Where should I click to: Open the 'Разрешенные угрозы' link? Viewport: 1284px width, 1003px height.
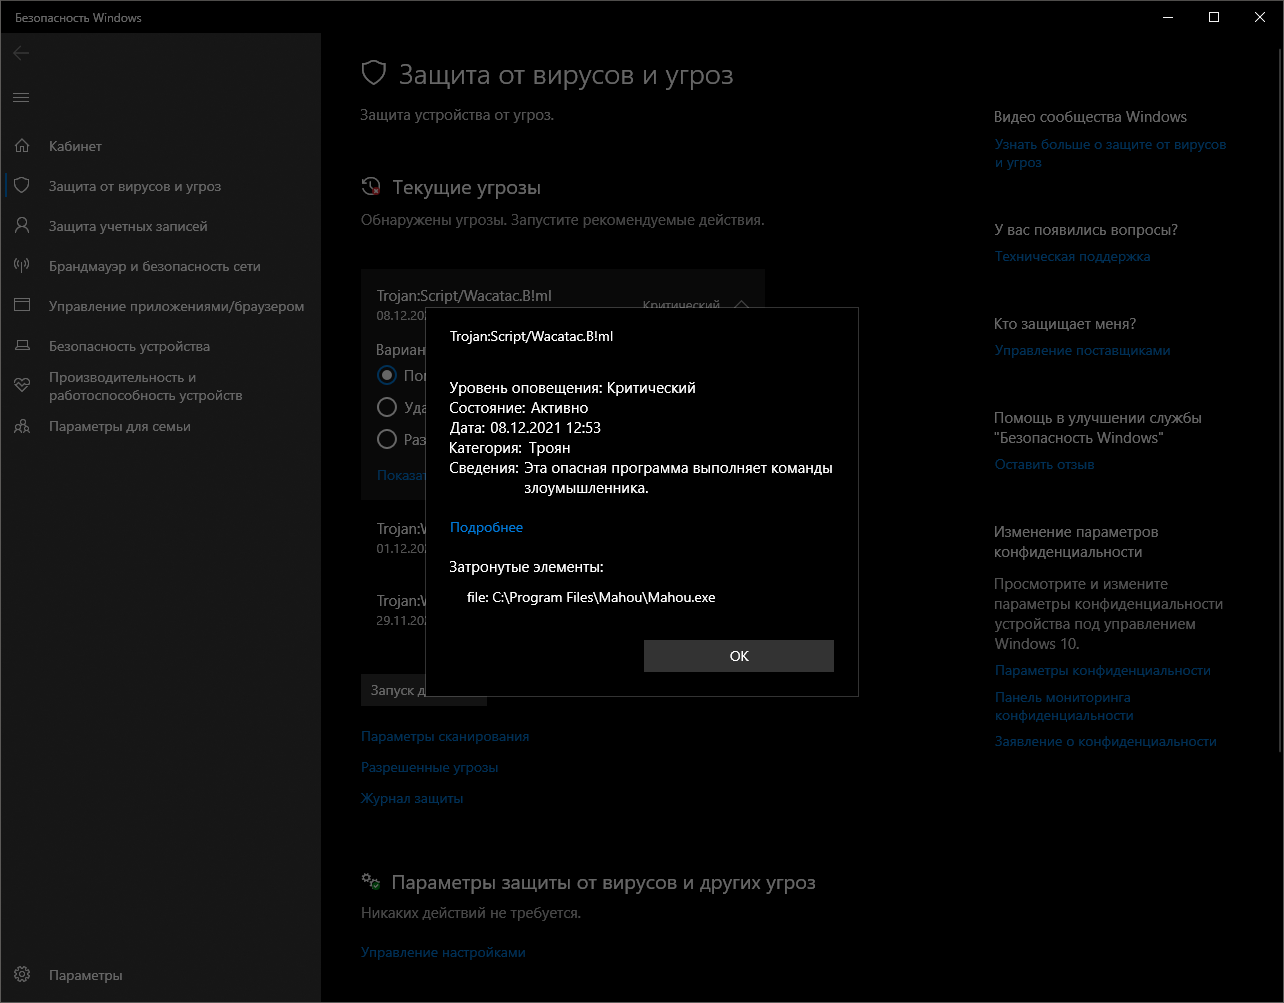click(x=430, y=767)
